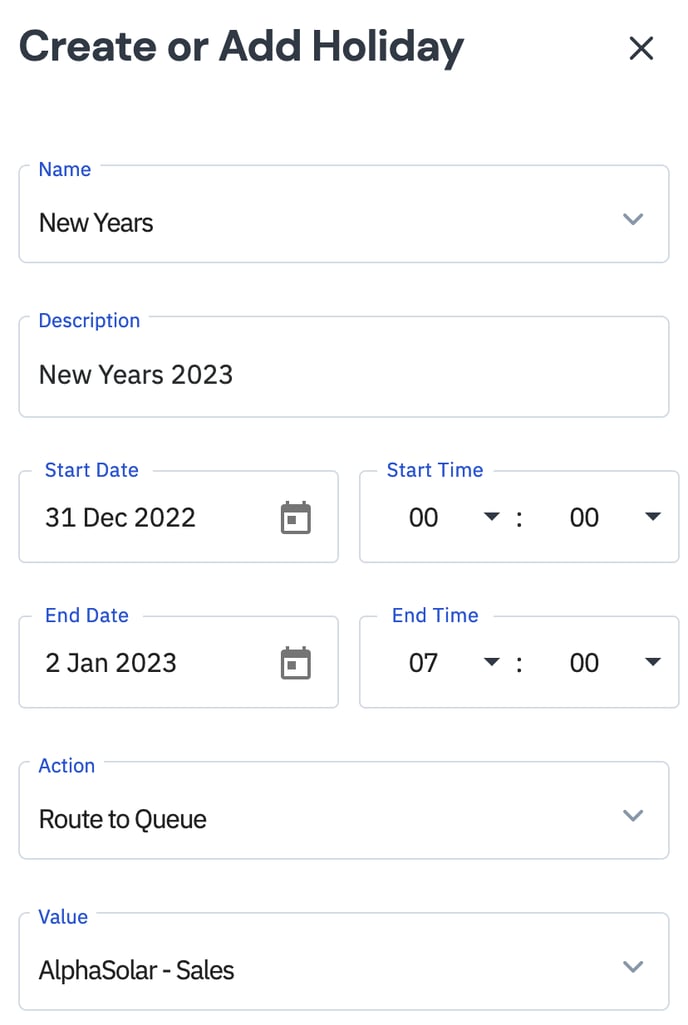
Task: Close the Create or Add Holiday panel
Action: 640,48
